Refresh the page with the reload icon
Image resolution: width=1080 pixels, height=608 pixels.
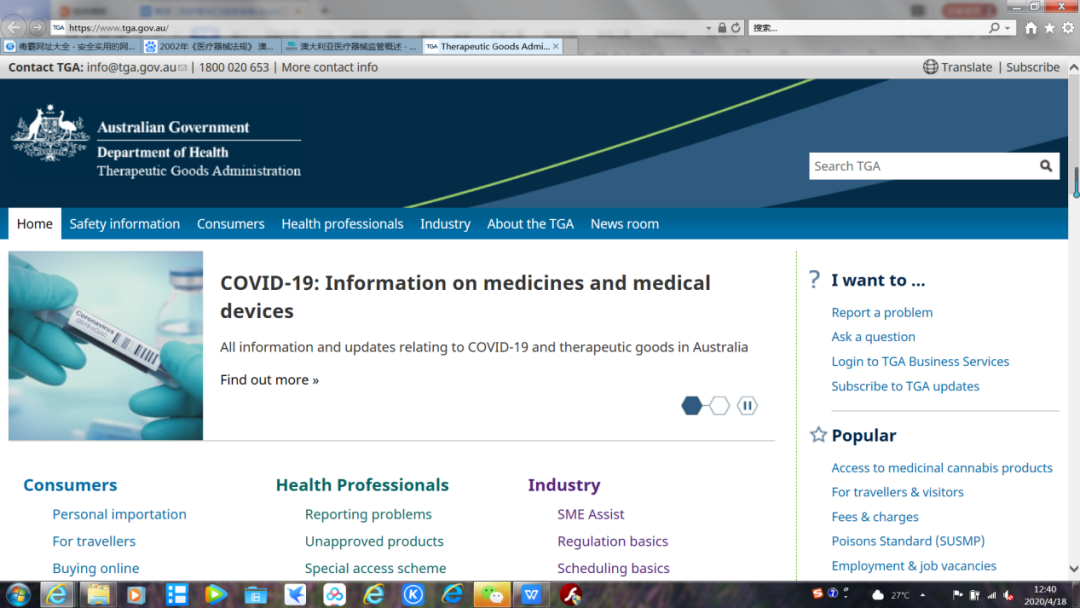pyautogui.click(x=736, y=28)
